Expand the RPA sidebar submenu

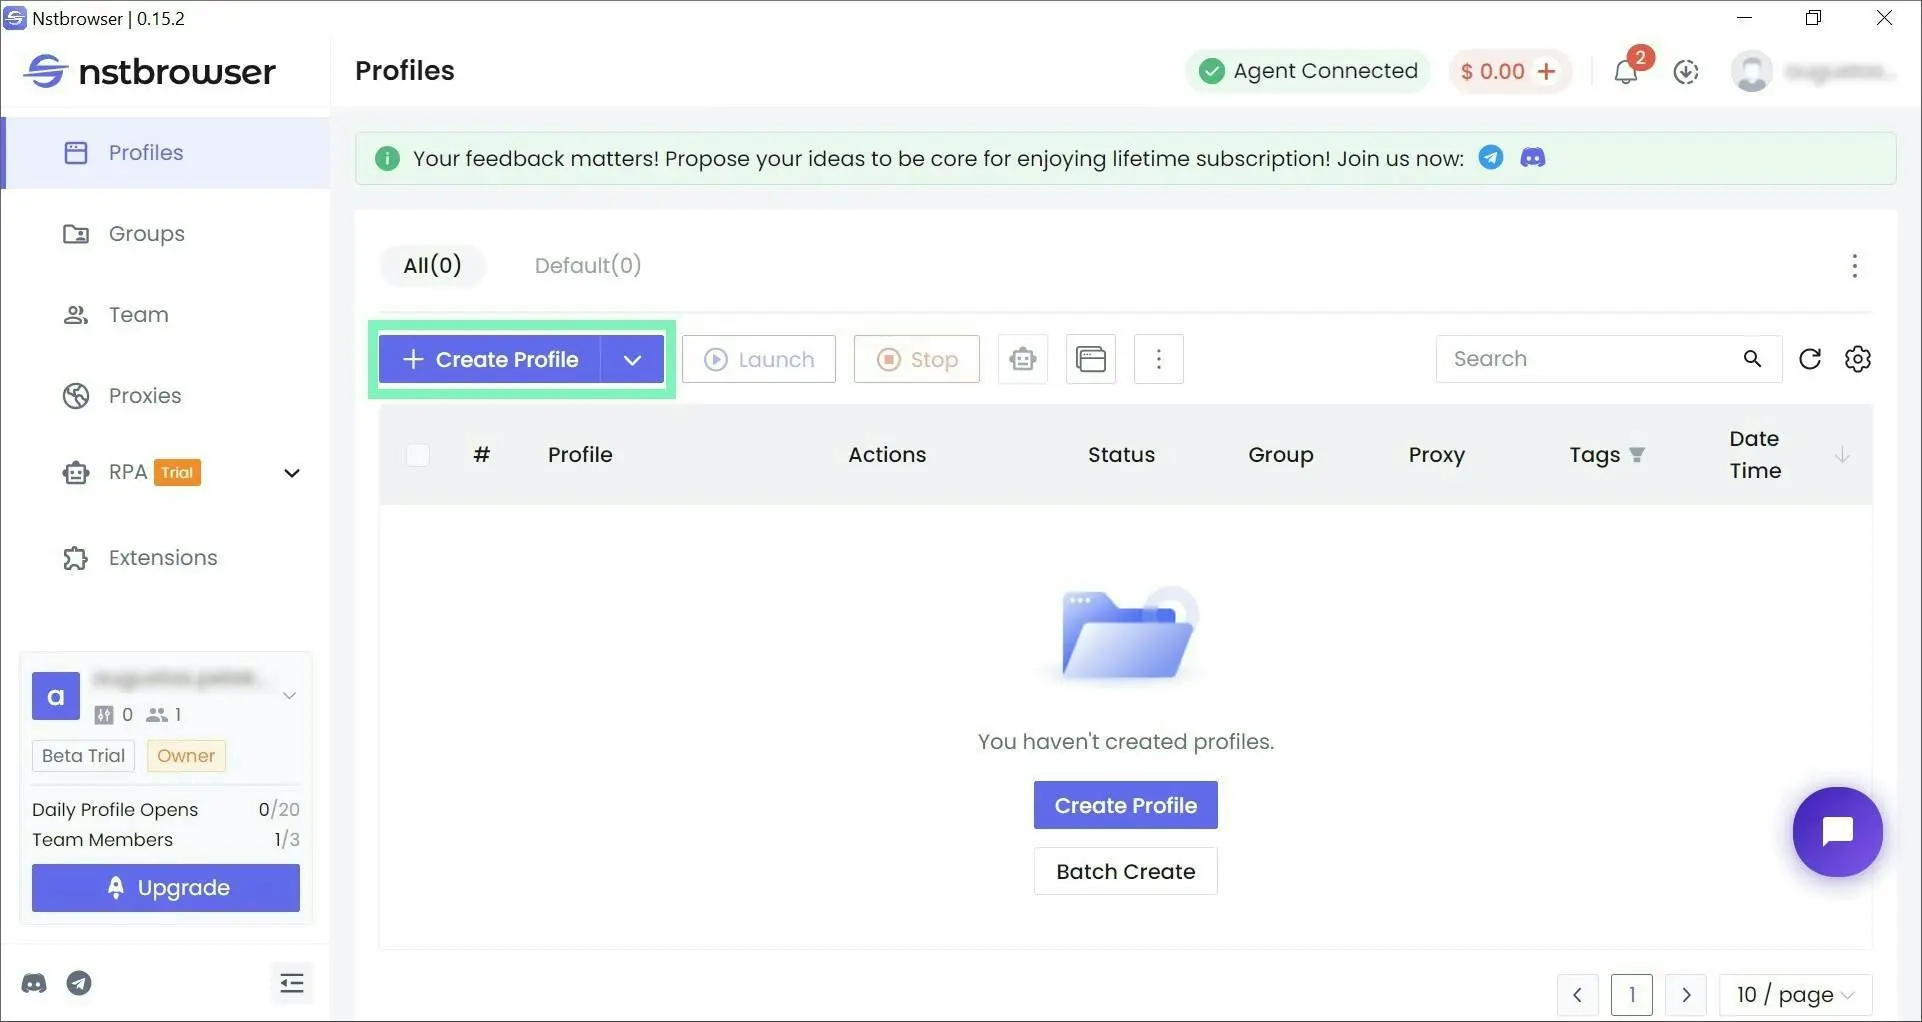click(291, 473)
